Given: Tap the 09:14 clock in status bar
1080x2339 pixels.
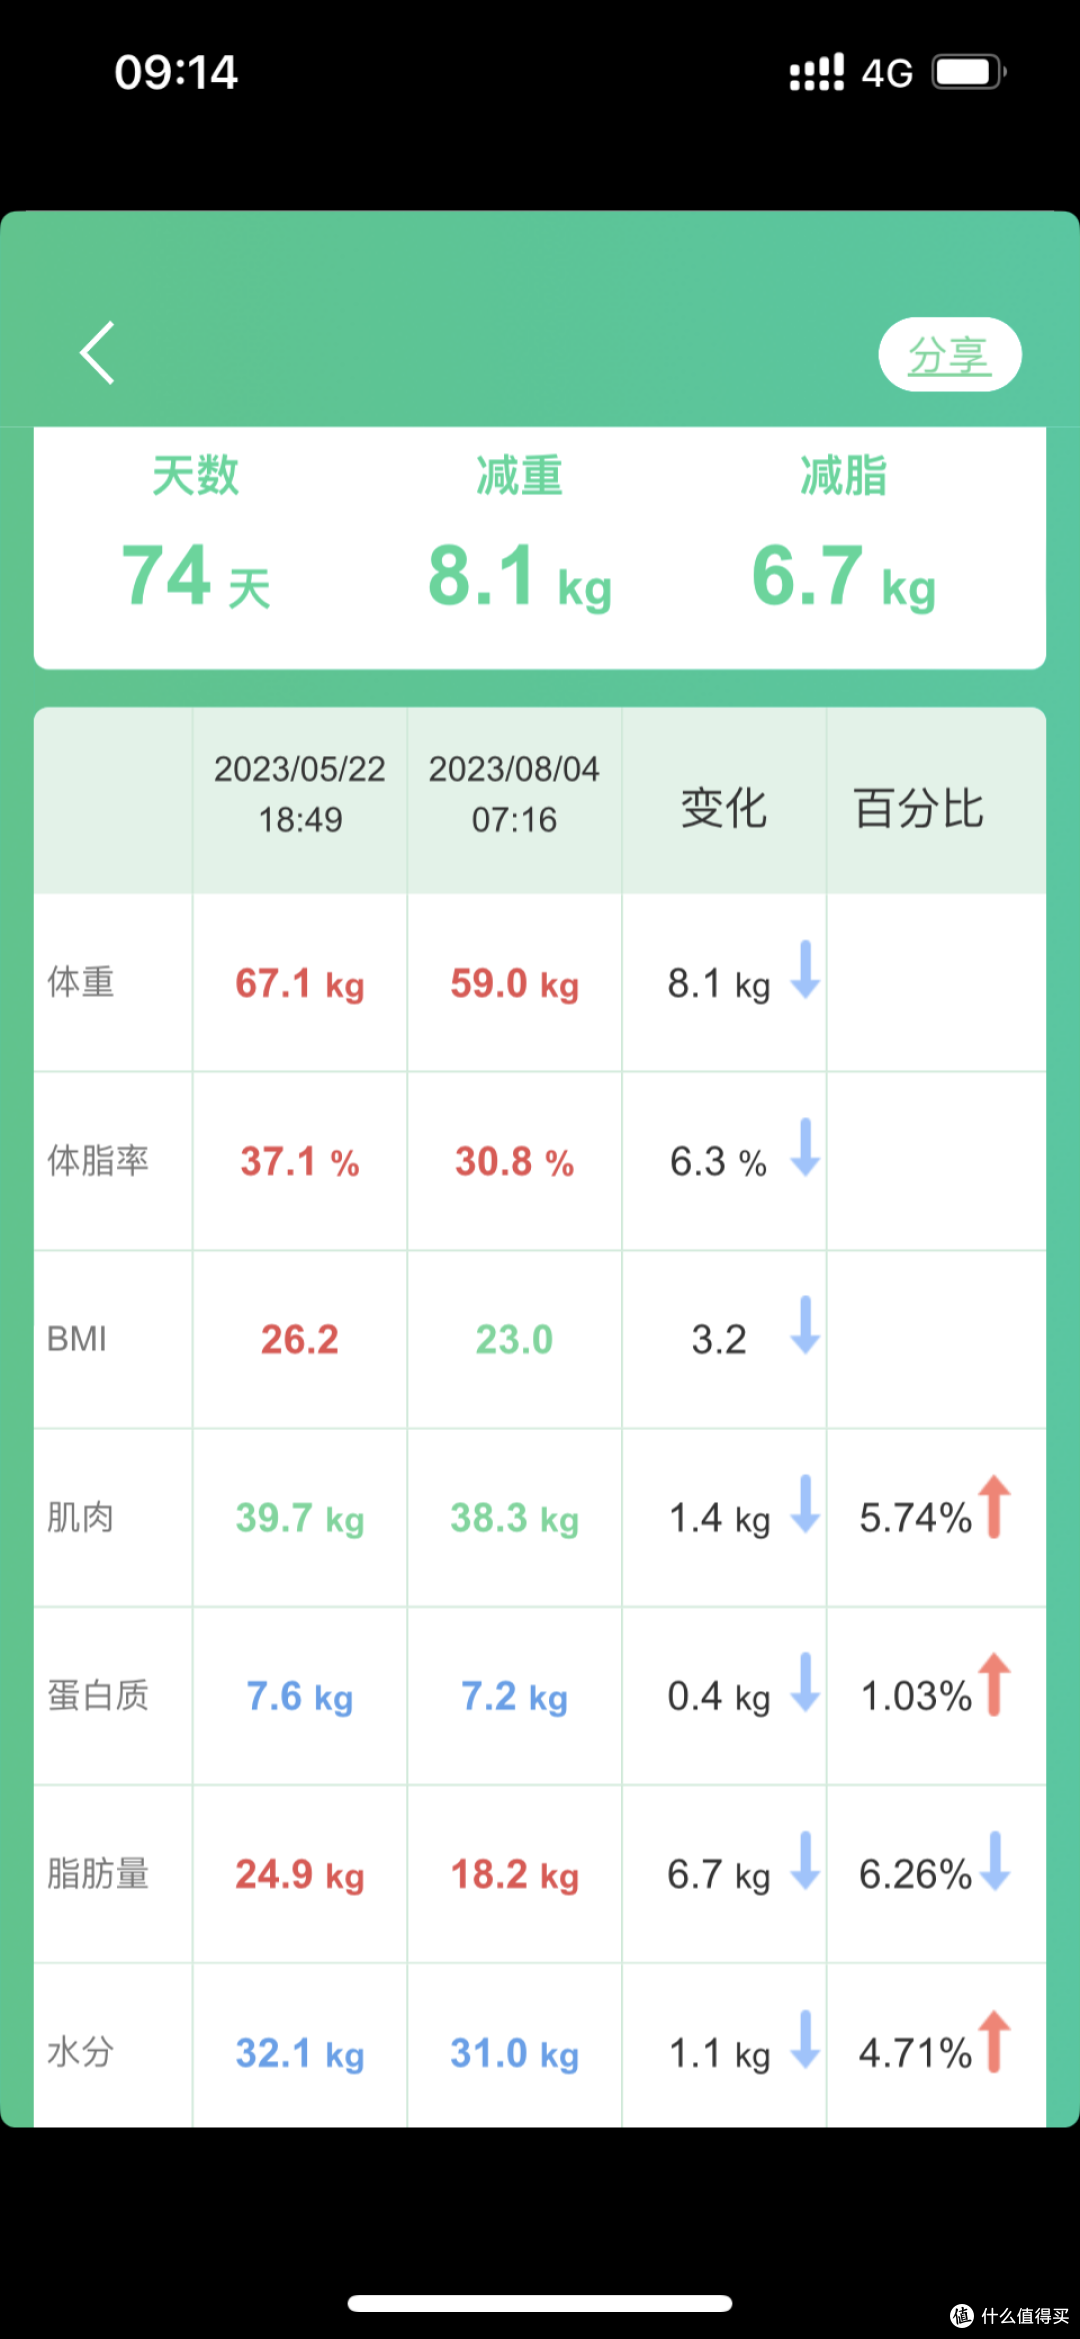Looking at the screenshot, I should (176, 72).
